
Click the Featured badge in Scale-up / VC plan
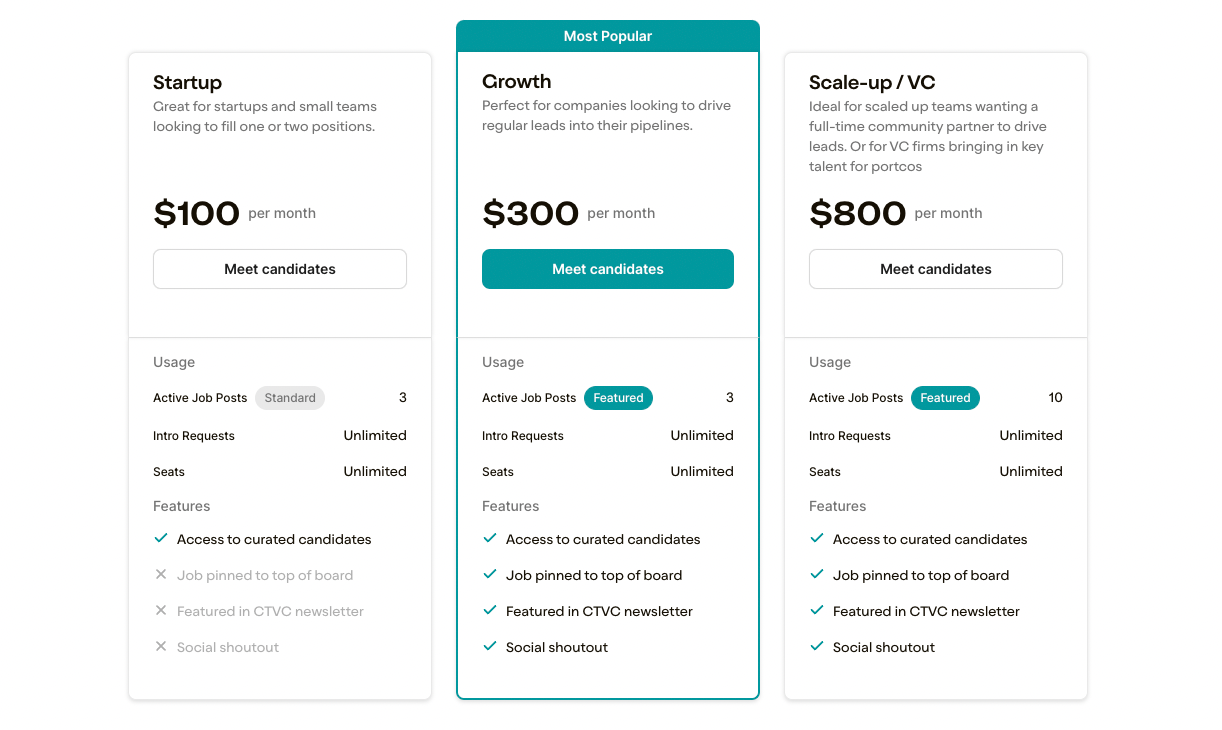point(945,398)
